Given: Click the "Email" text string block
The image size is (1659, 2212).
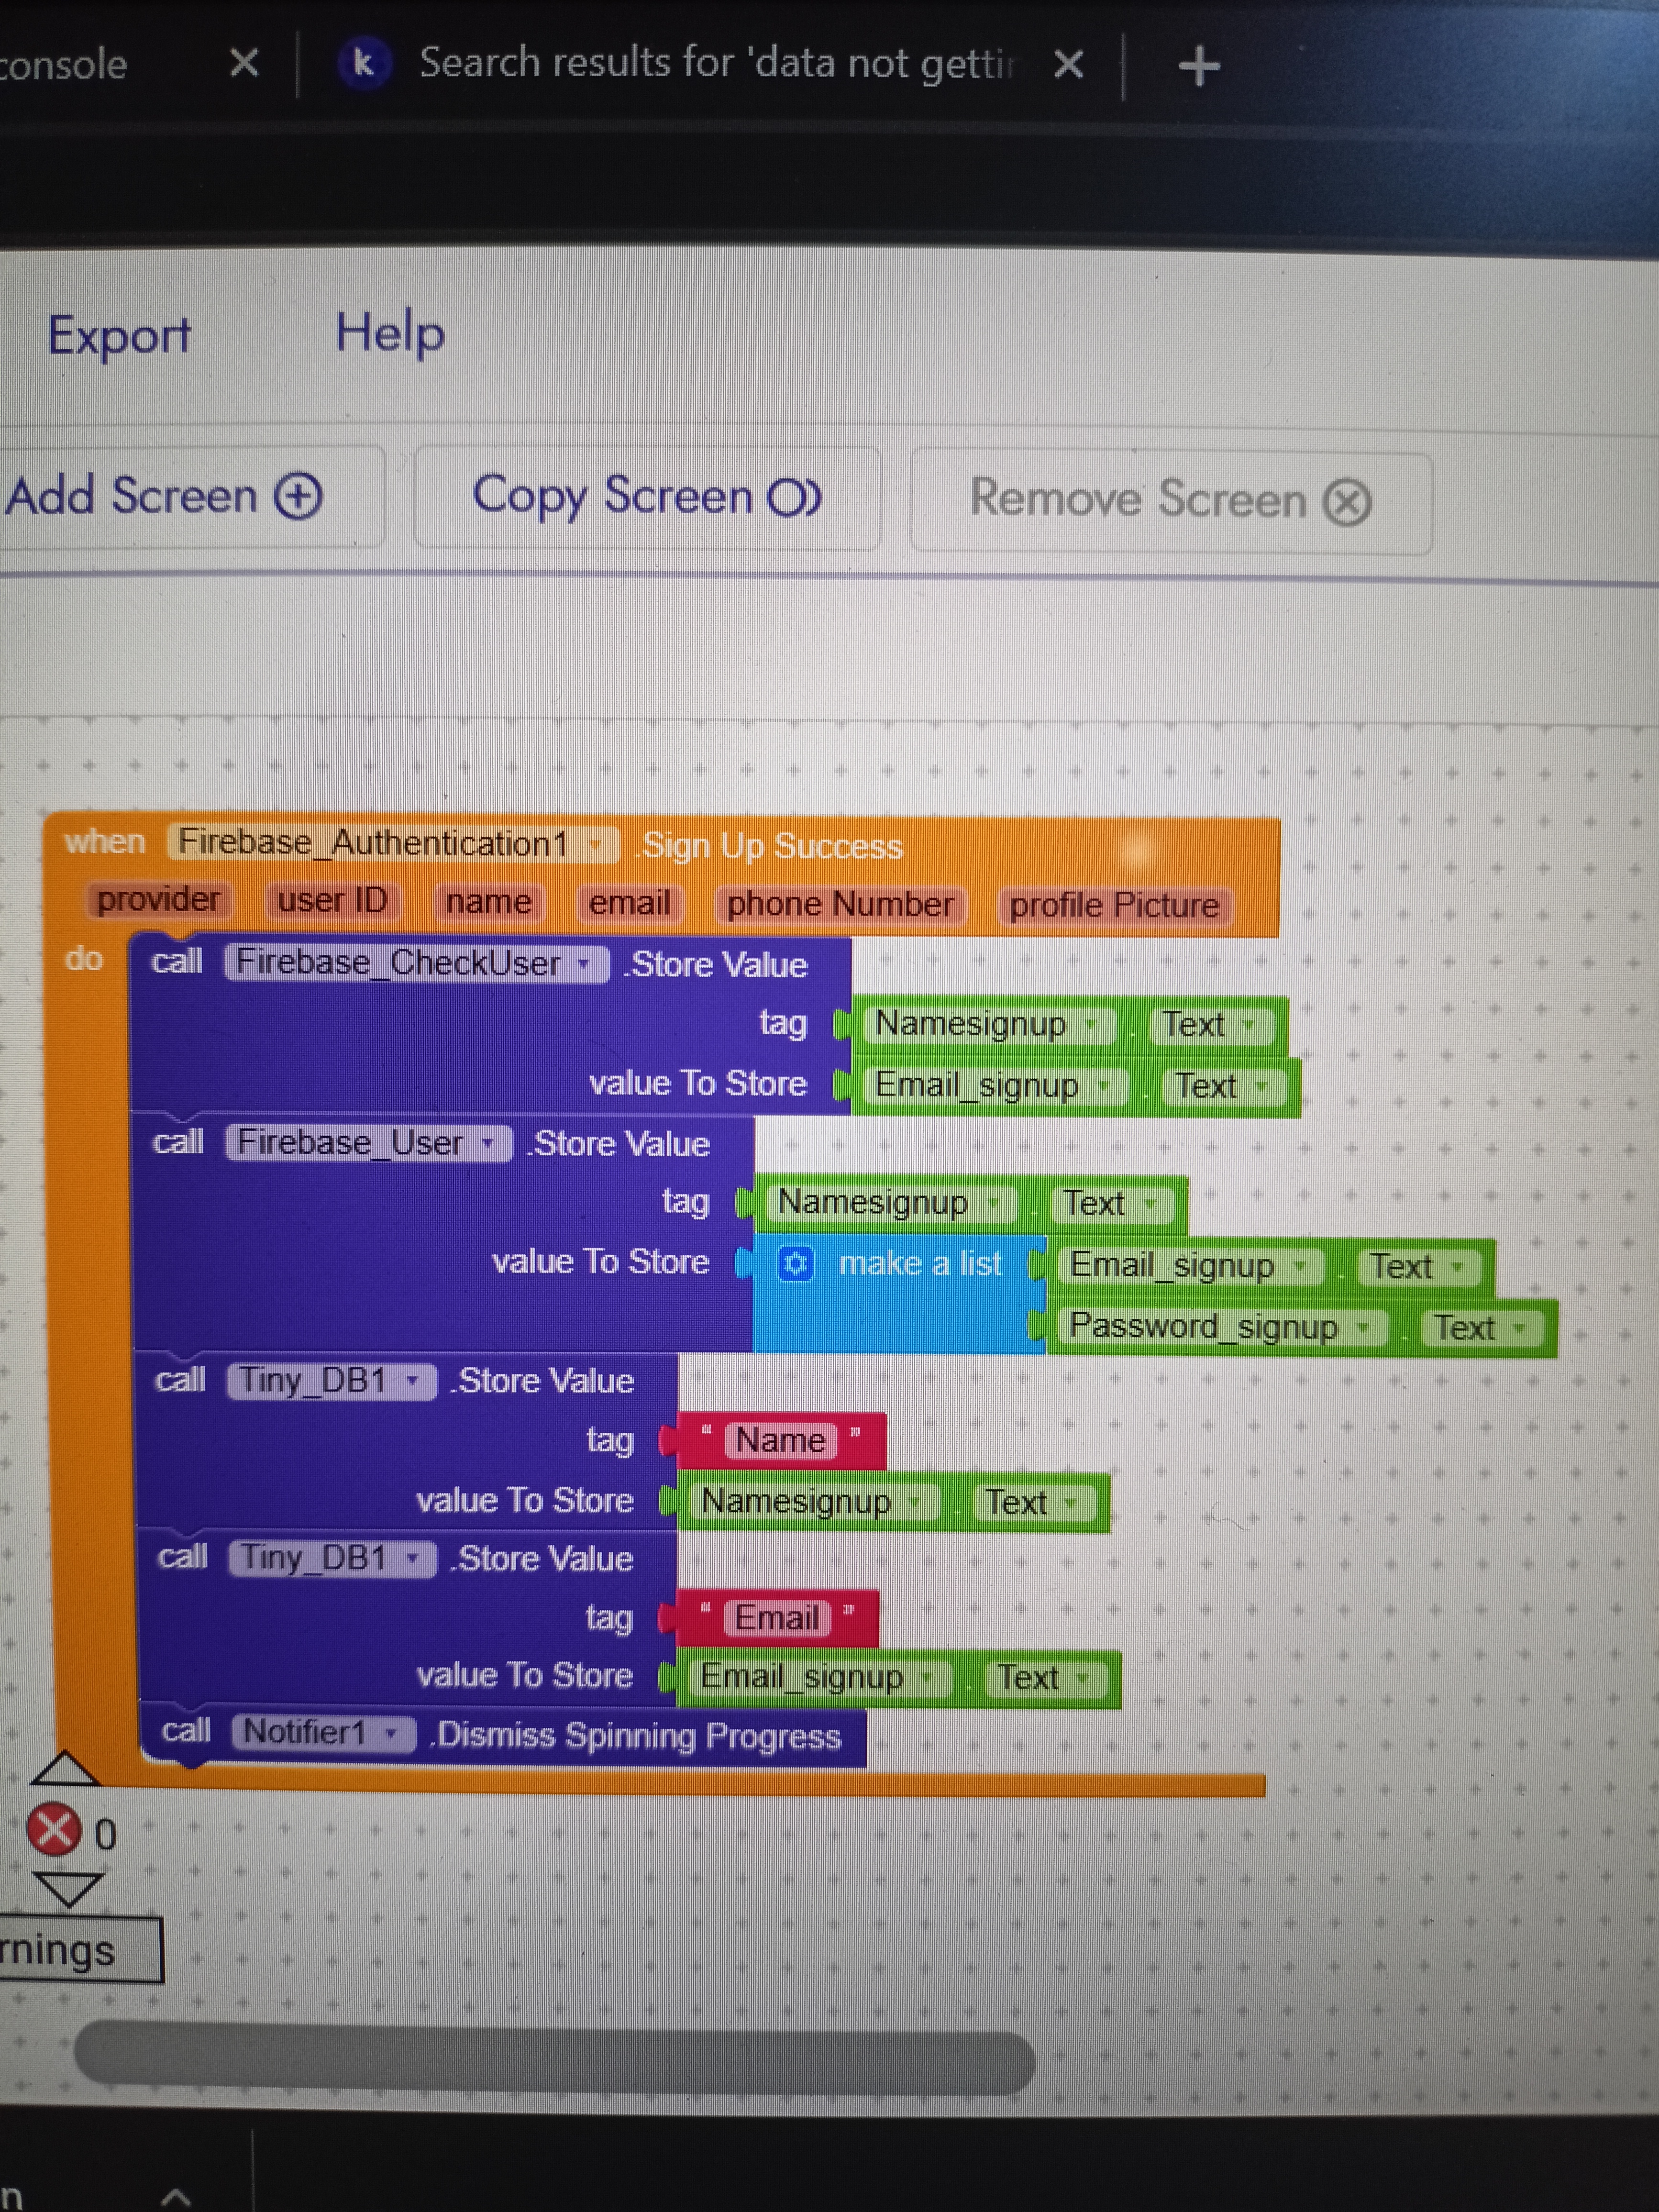Looking at the screenshot, I should coord(777,1619).
